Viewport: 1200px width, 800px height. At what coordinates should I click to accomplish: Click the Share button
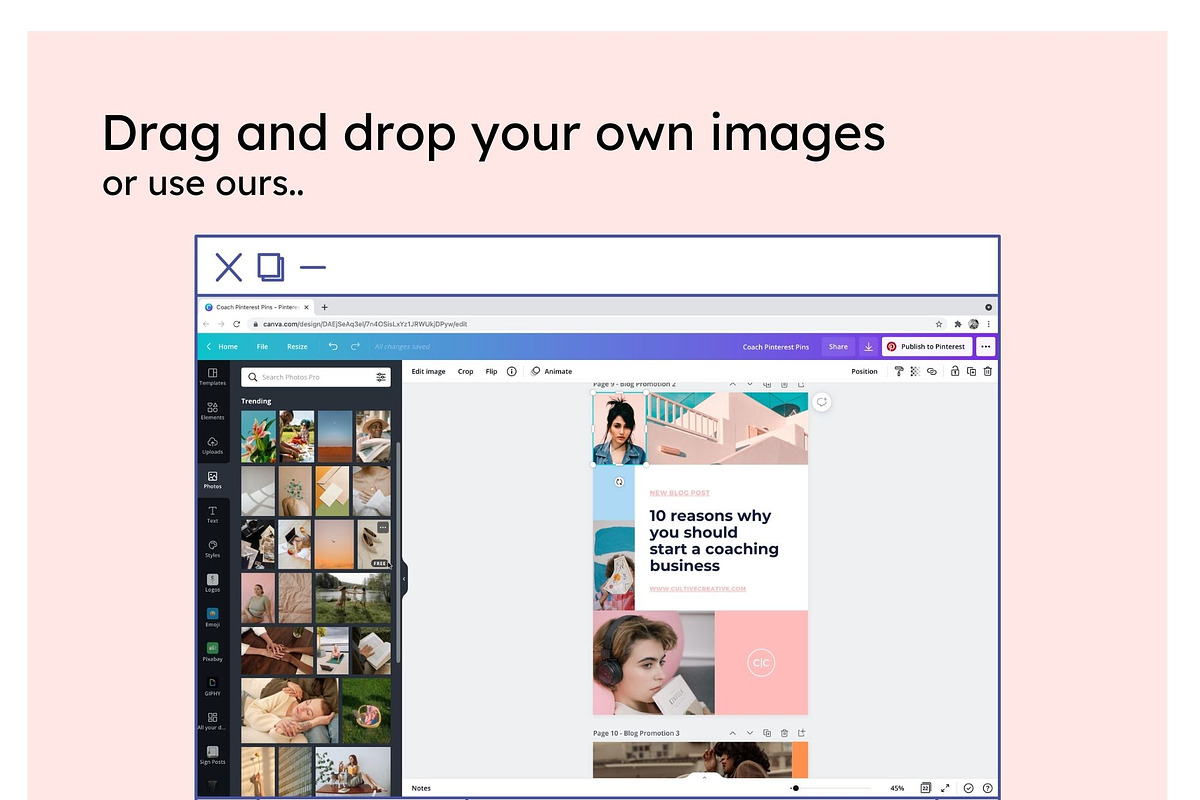coord(838,347)
